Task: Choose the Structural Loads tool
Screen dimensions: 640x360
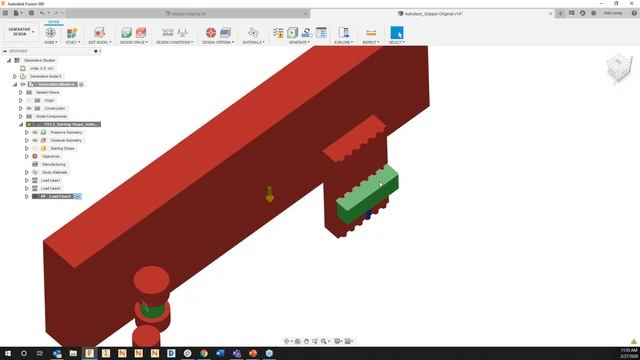Action: click(182, 33)
